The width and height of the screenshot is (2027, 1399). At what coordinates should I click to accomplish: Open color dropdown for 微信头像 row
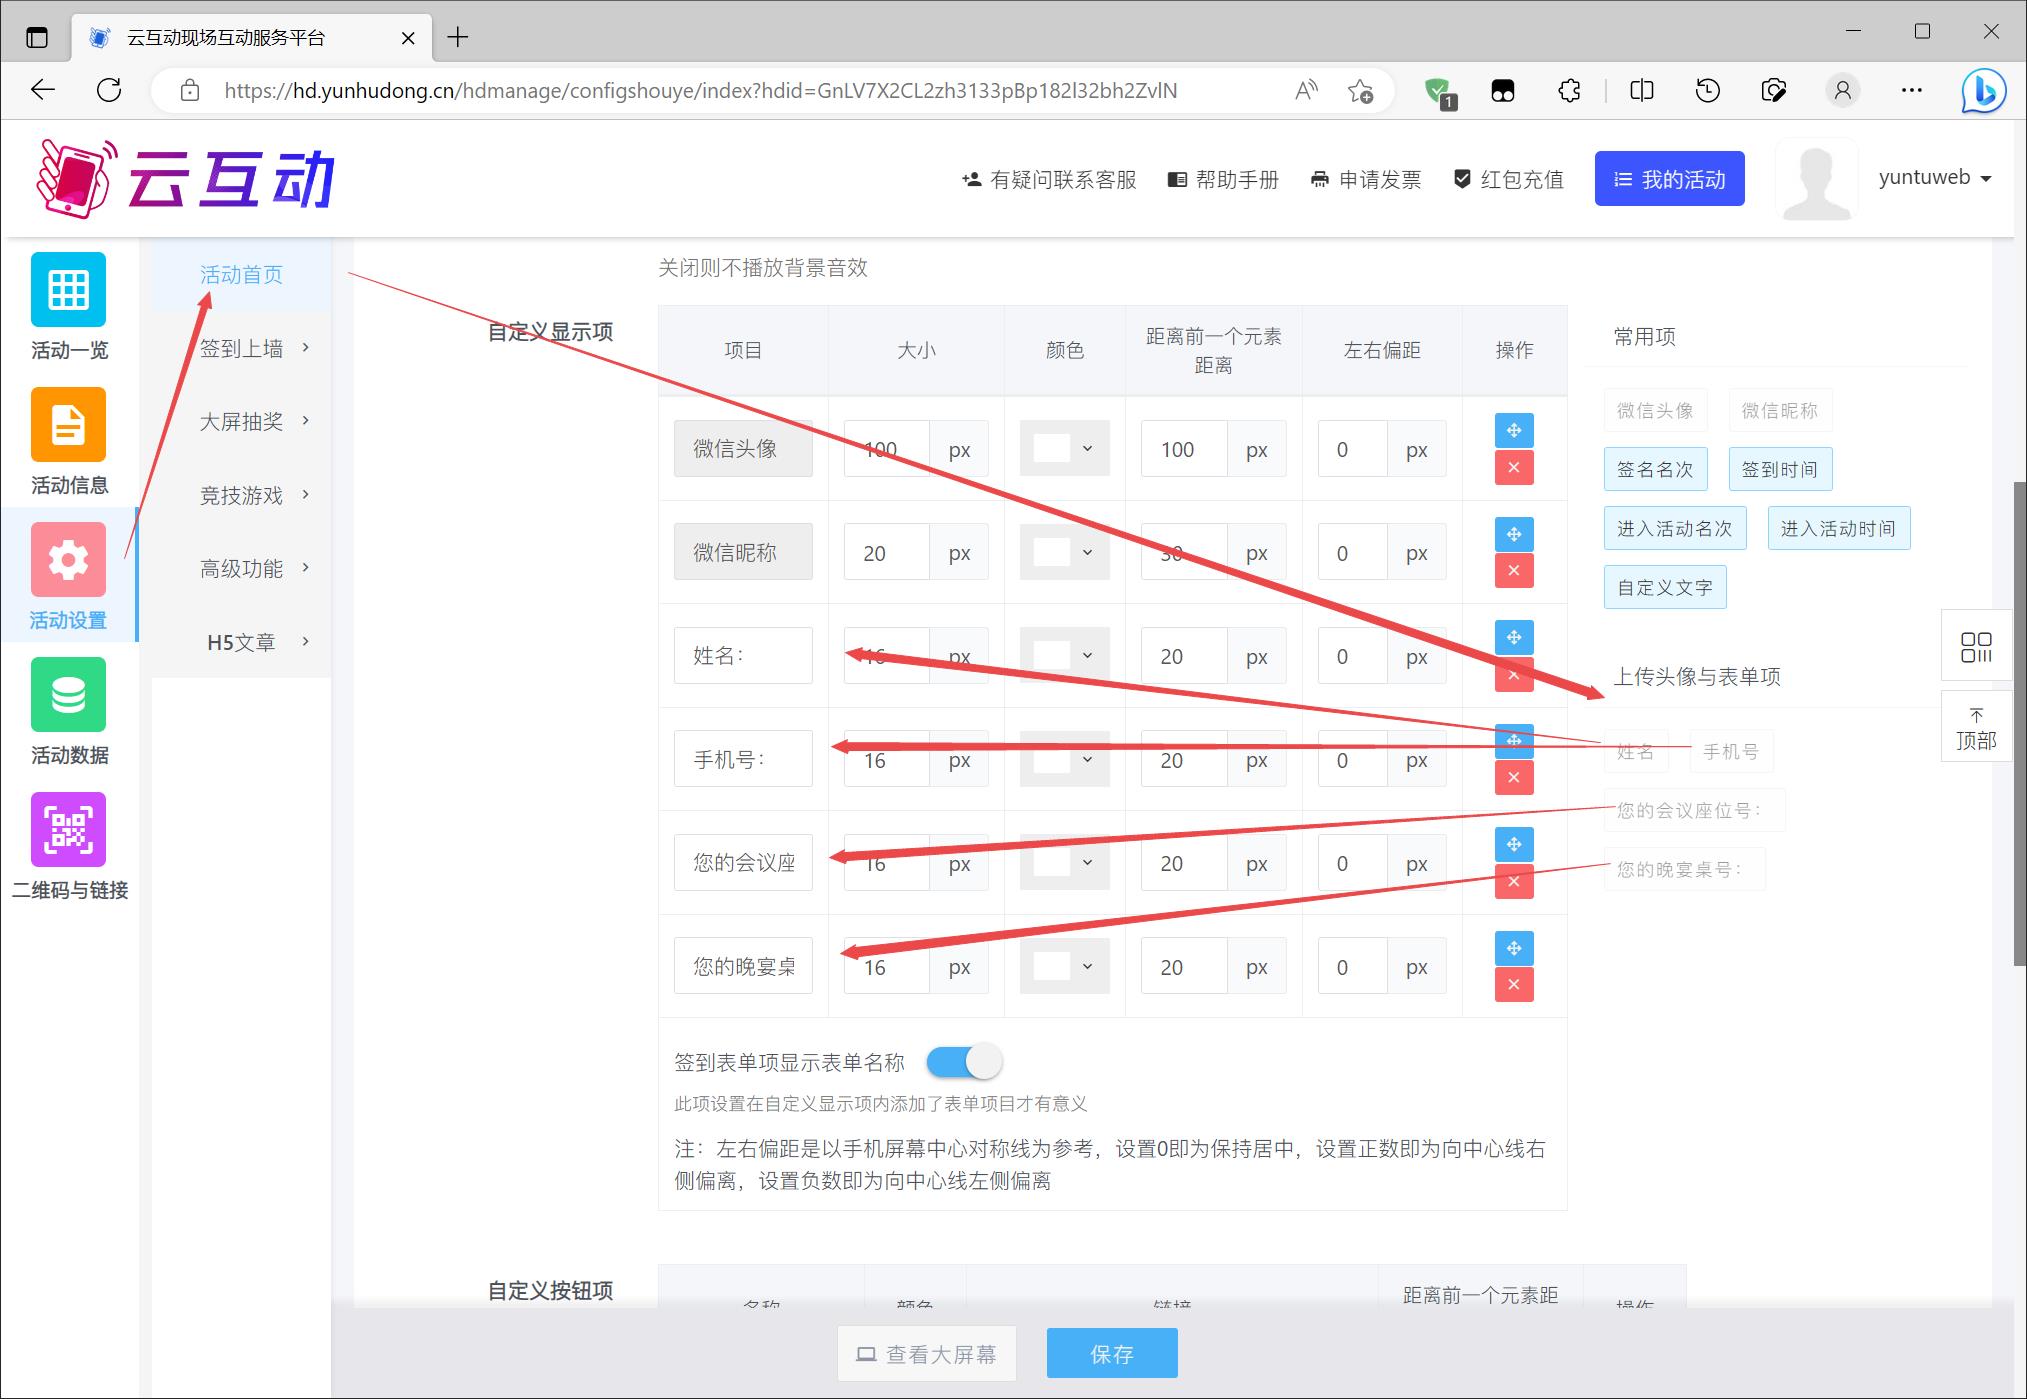tap(1064, 449)
